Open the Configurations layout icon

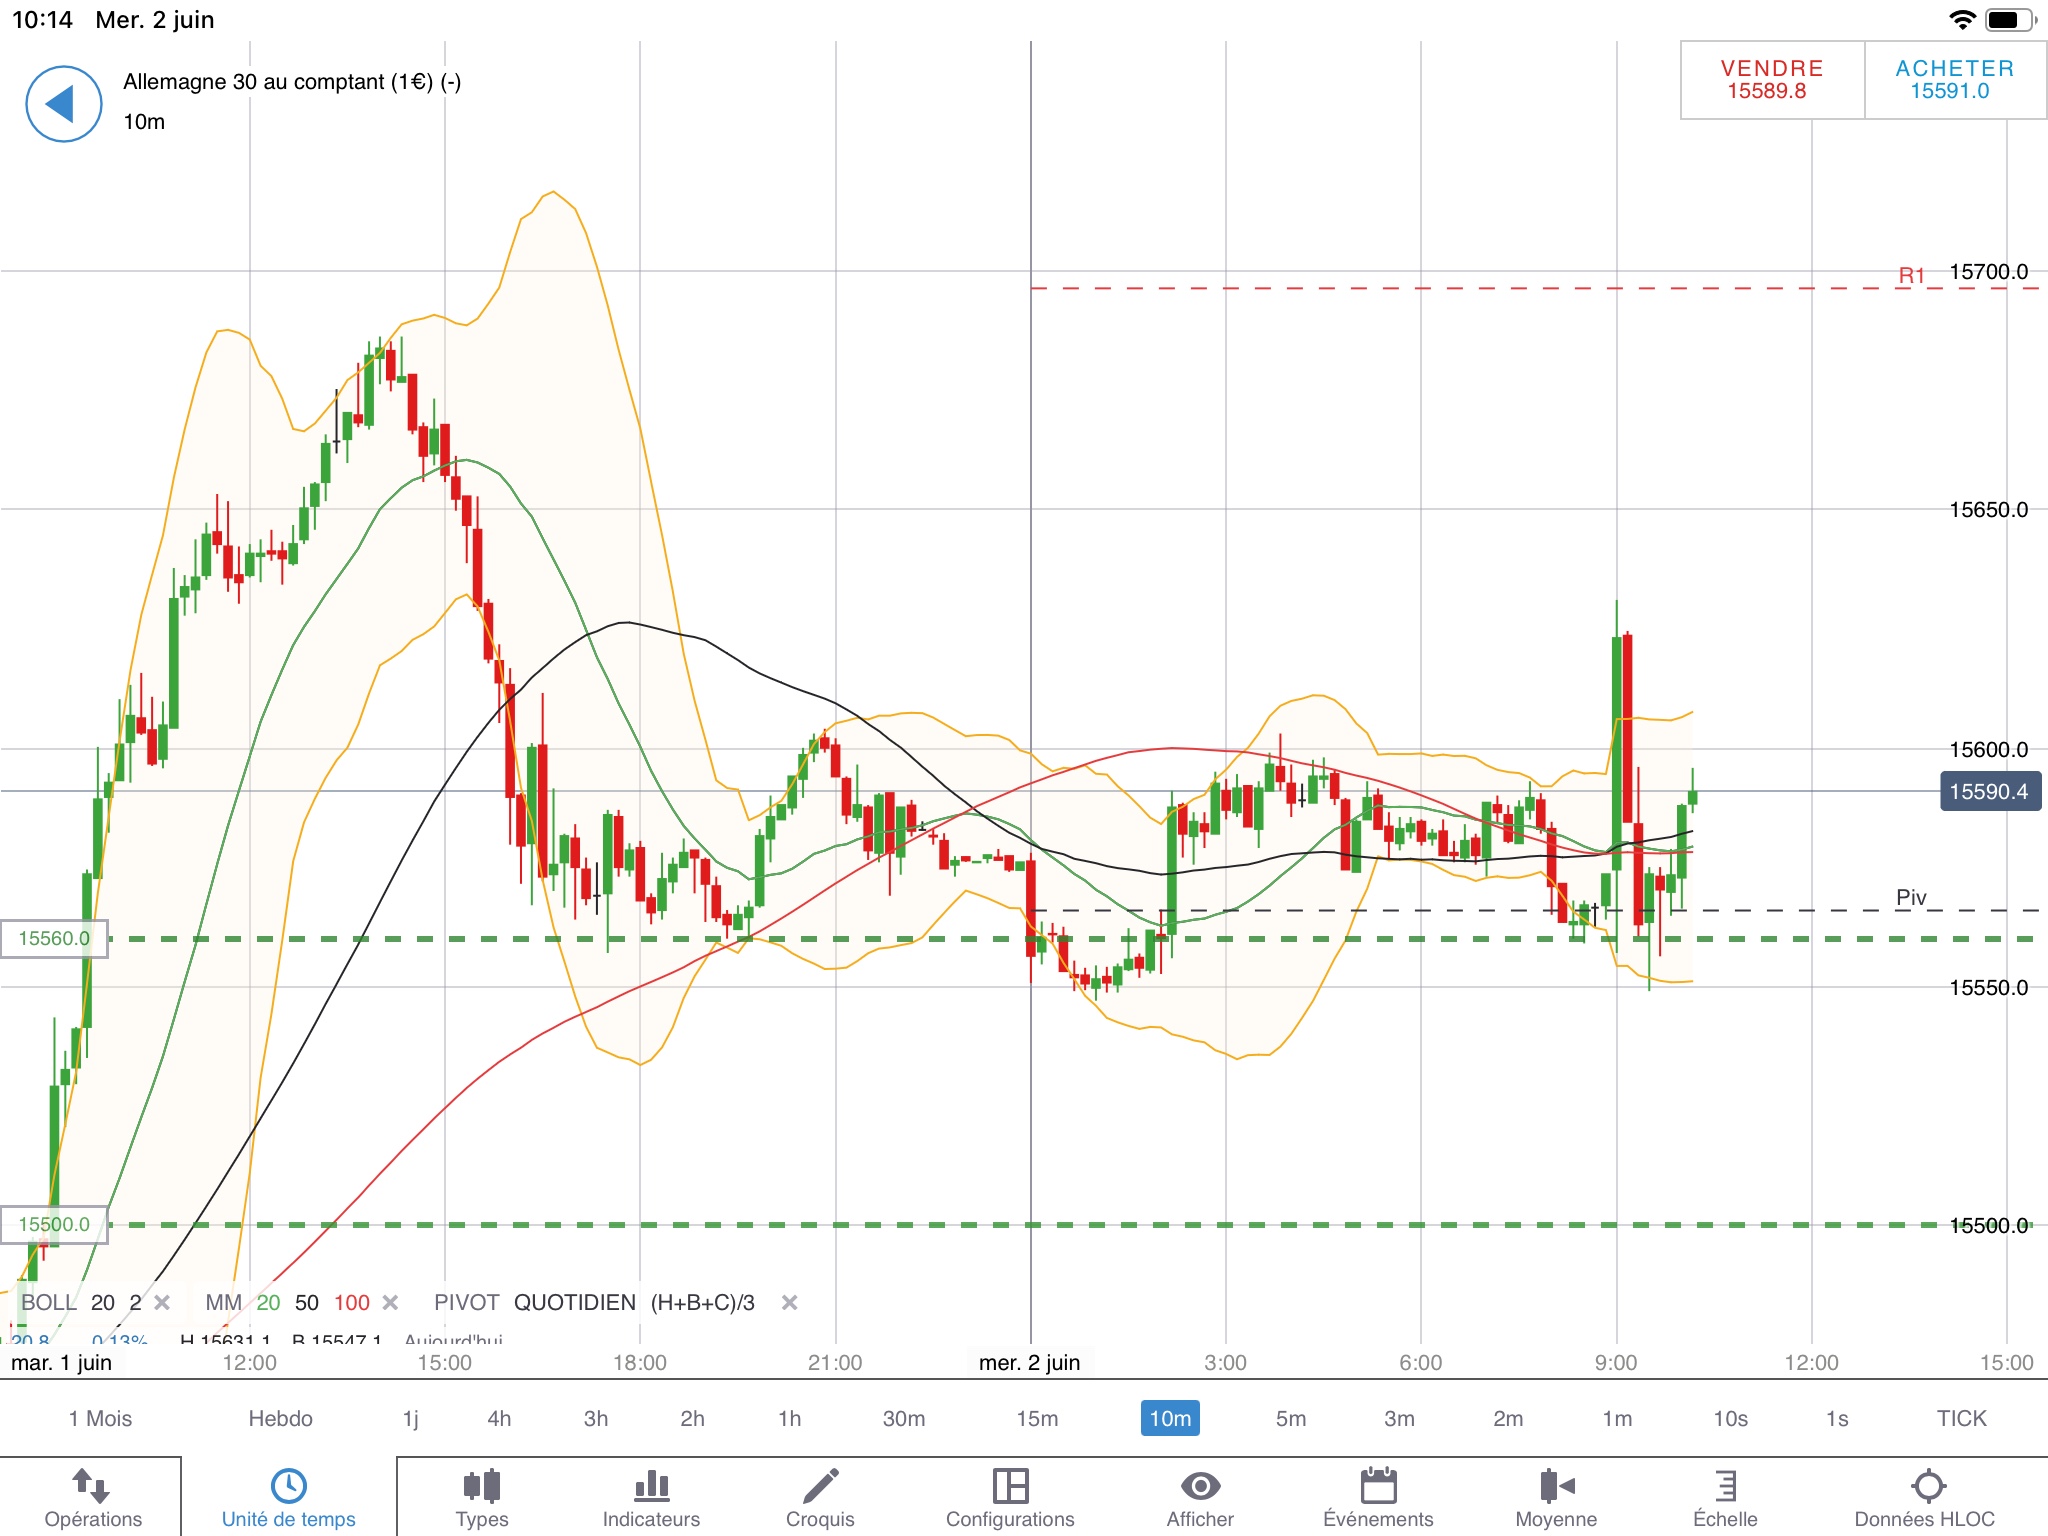pos(1010,1497)
